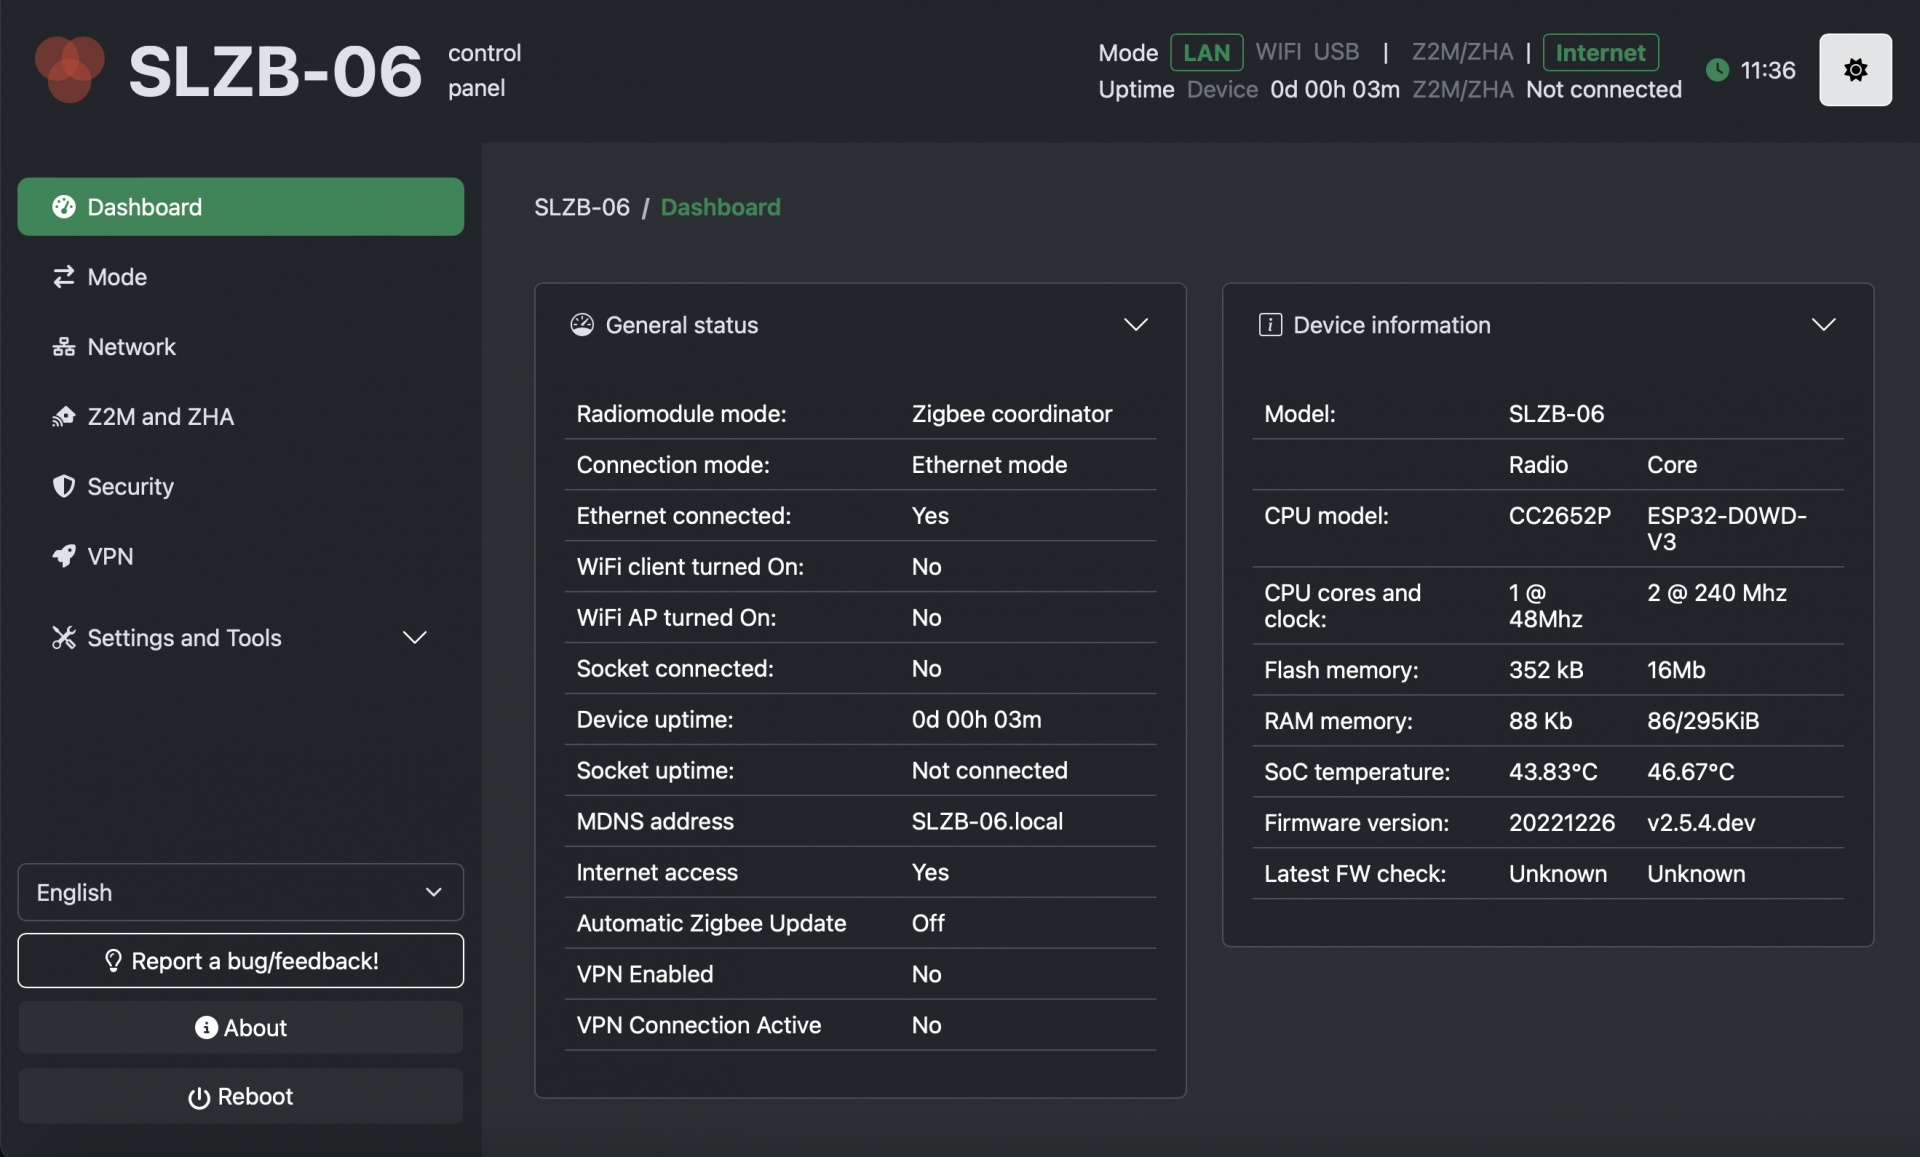Select the Security shield icon
Viewport: 1920px width, 1157px height.
pos(64,487)
